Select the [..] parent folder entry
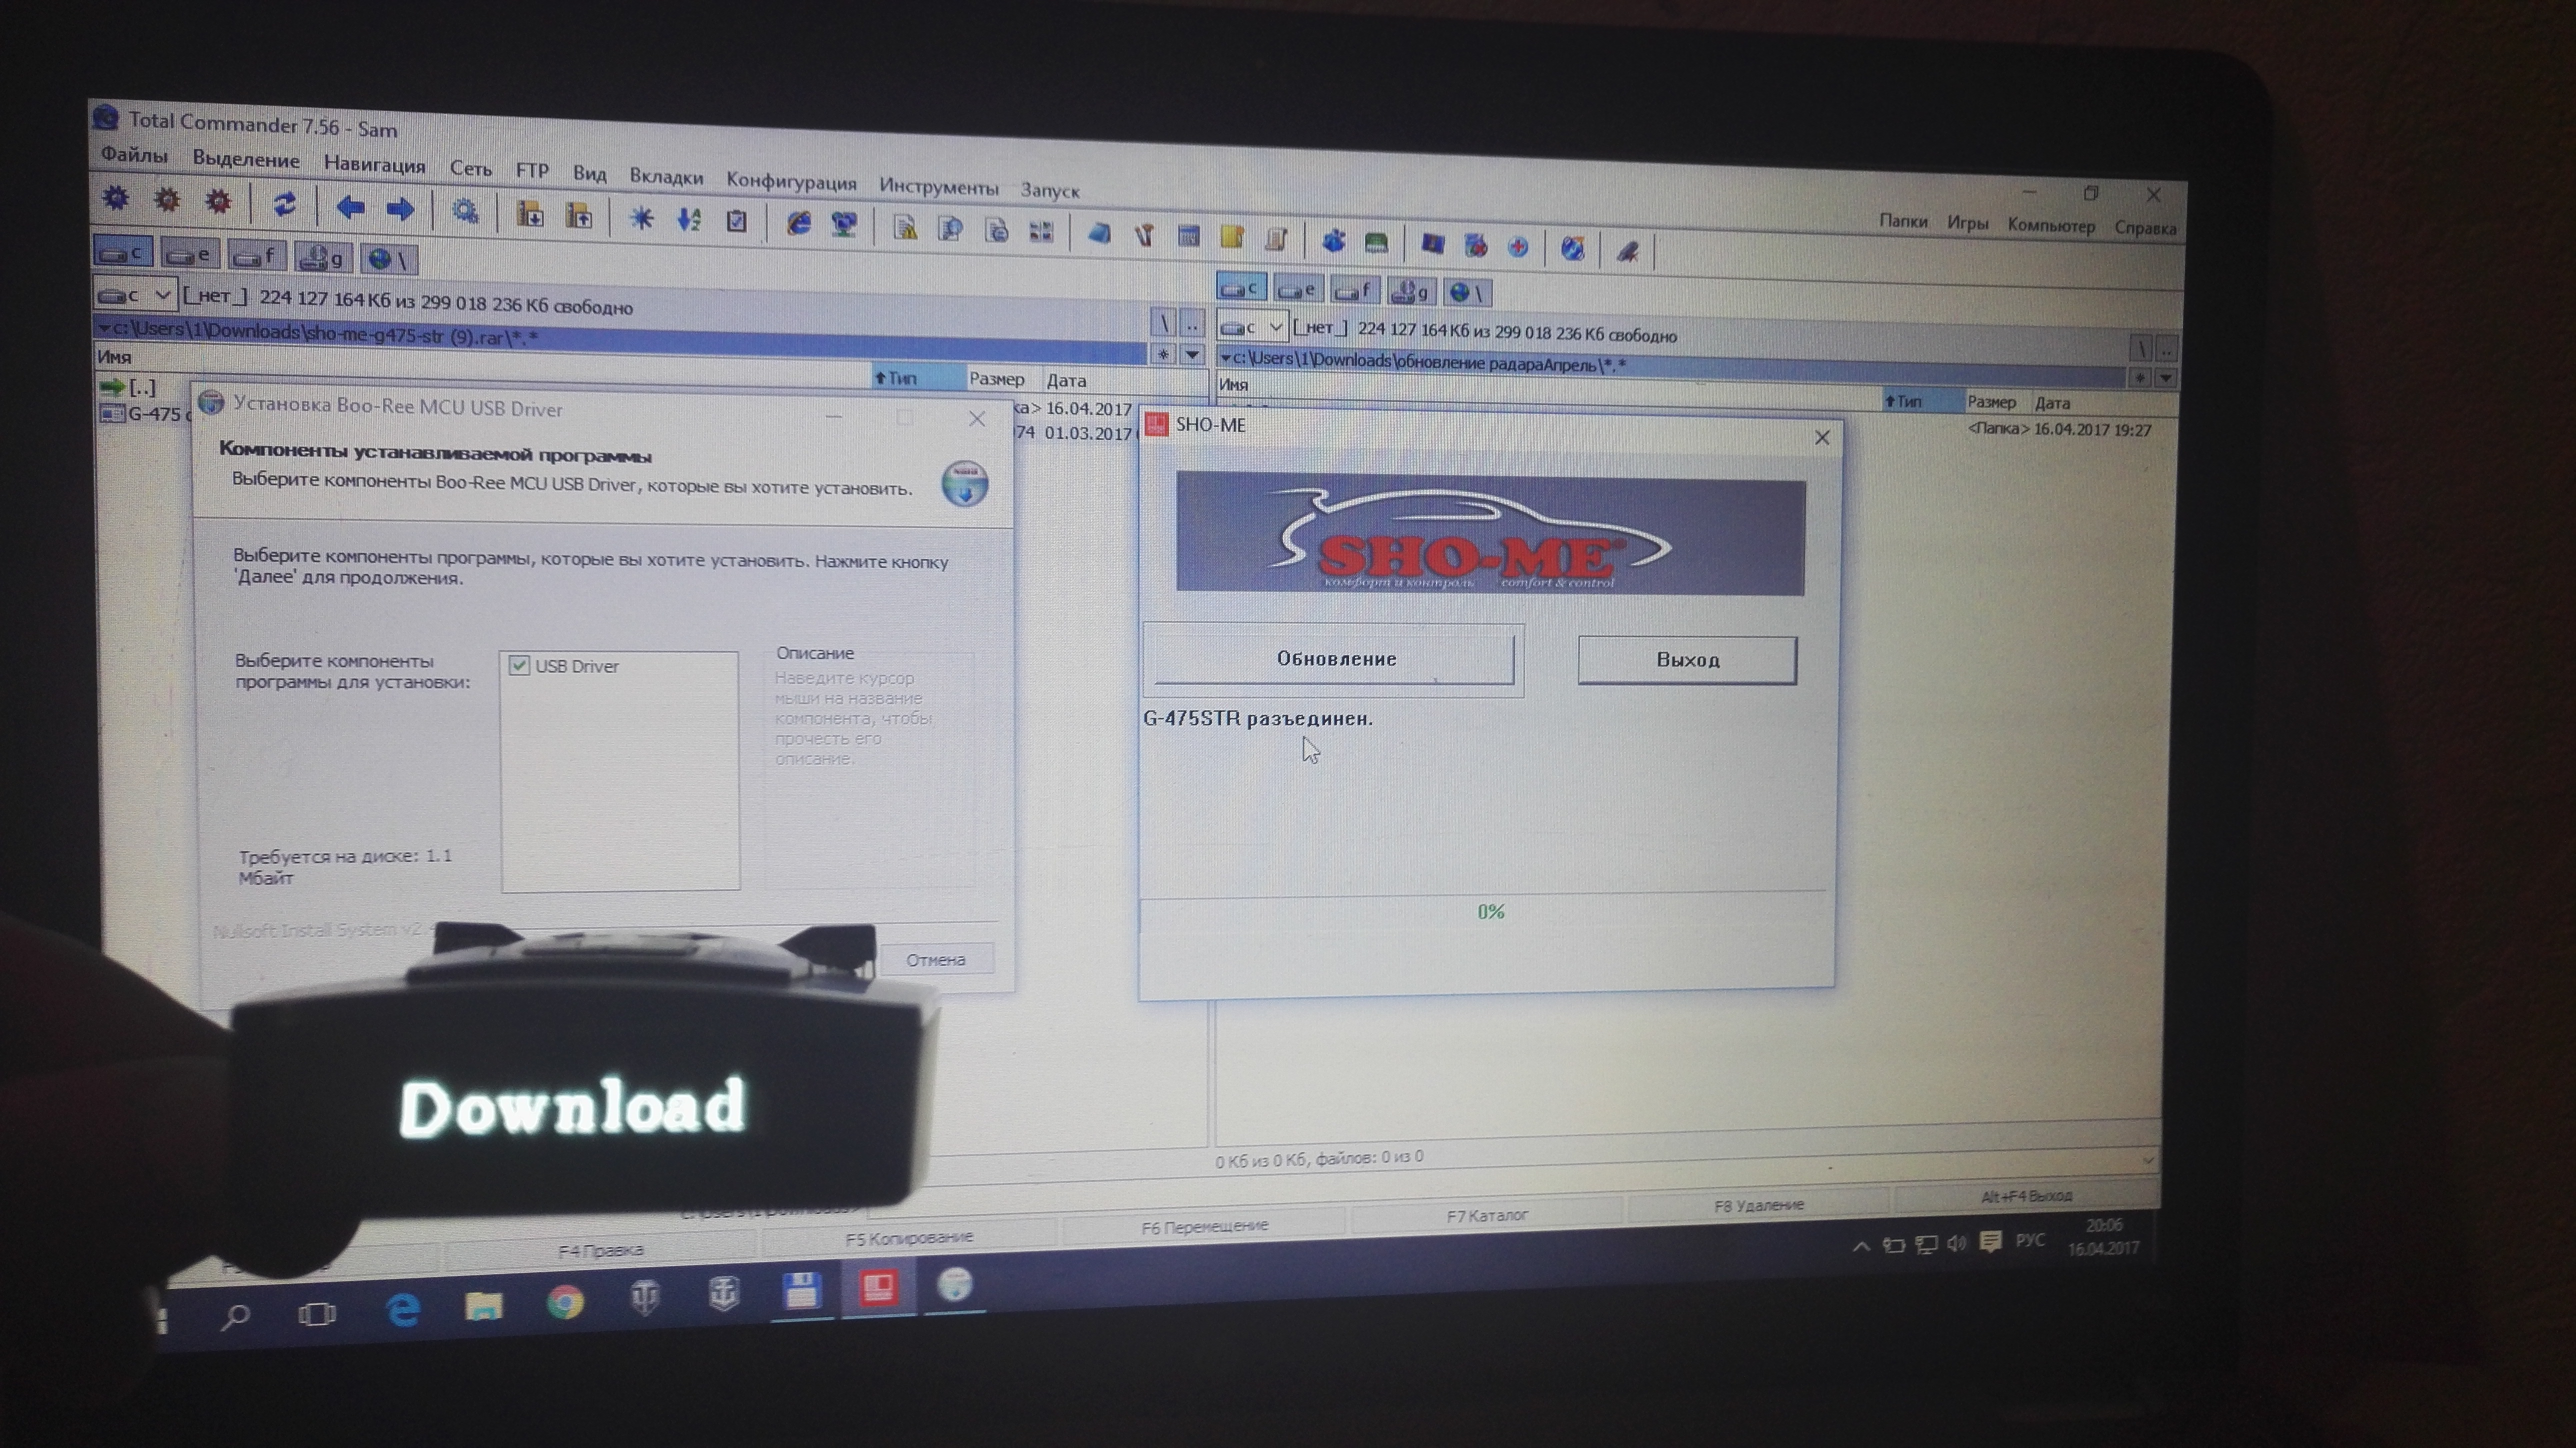 [x=128, y=387]
